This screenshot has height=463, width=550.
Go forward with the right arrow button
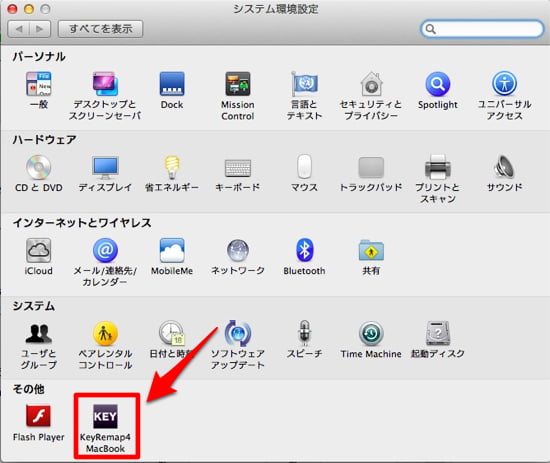40,29
